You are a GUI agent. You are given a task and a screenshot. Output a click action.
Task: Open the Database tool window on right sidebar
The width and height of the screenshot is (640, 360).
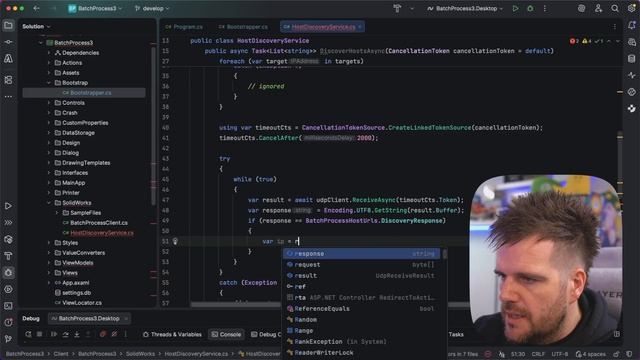631,59
